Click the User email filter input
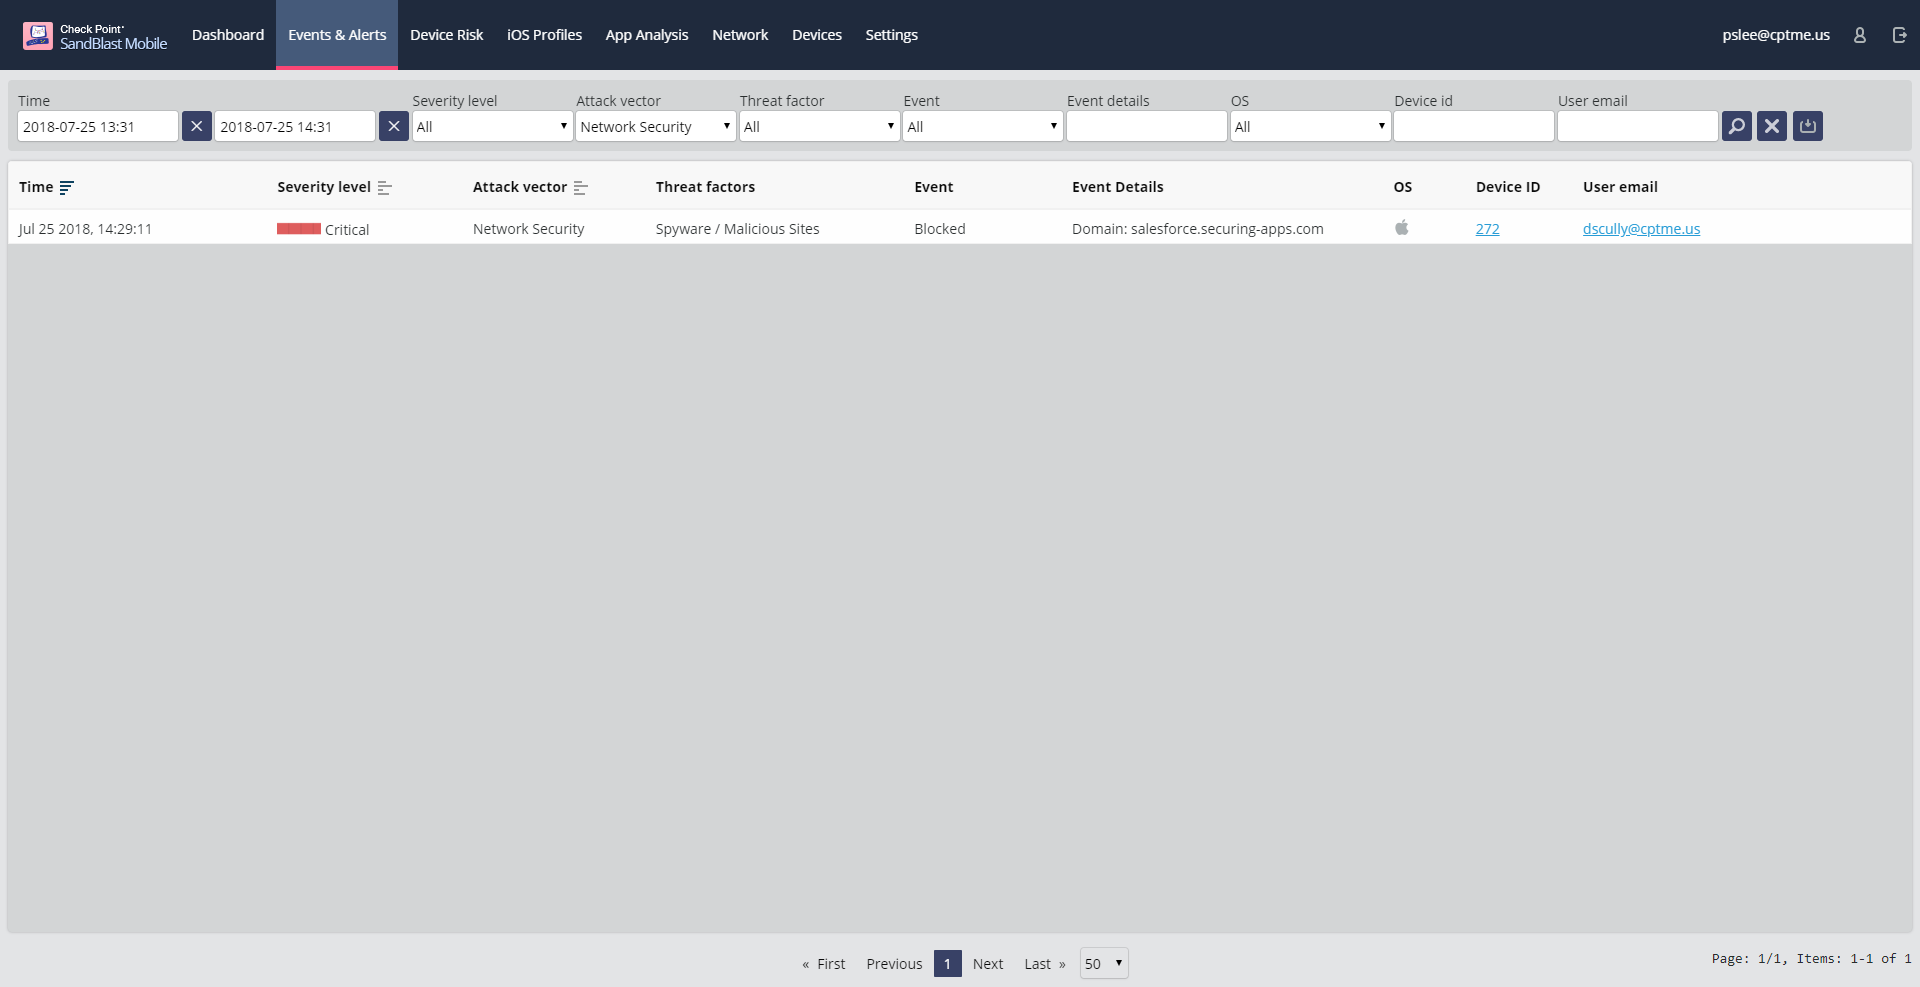The image size is (1920, 987). click(x=1638, y=126)
